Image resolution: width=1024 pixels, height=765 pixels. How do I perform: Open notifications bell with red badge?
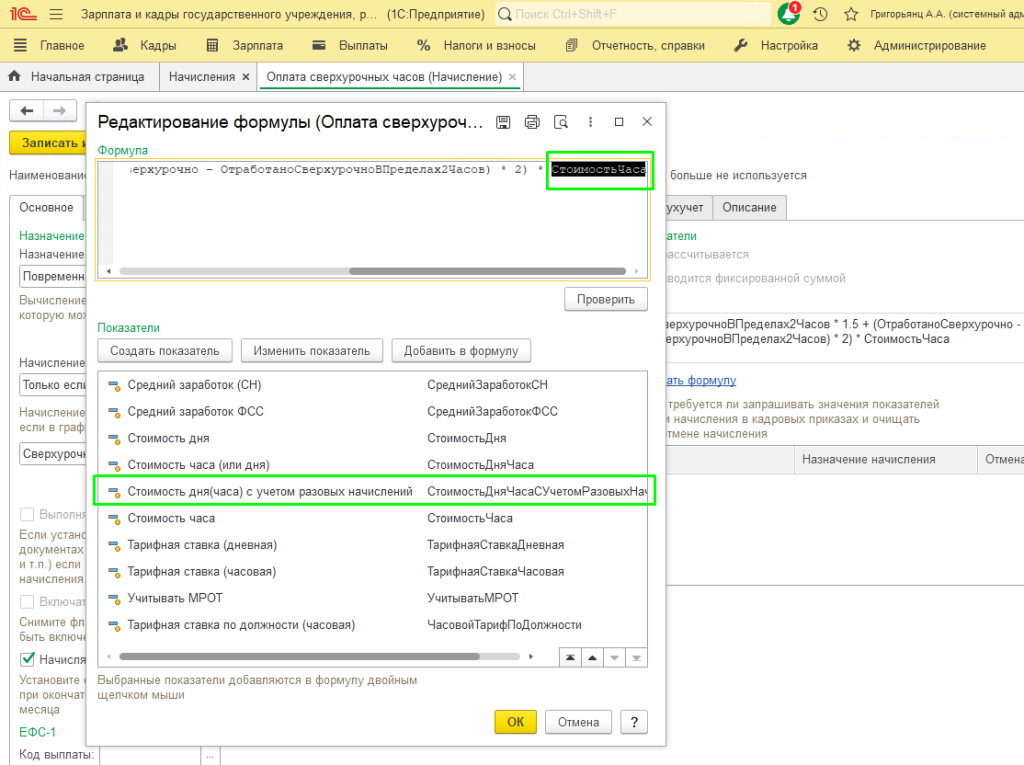[x=789, y=13]
